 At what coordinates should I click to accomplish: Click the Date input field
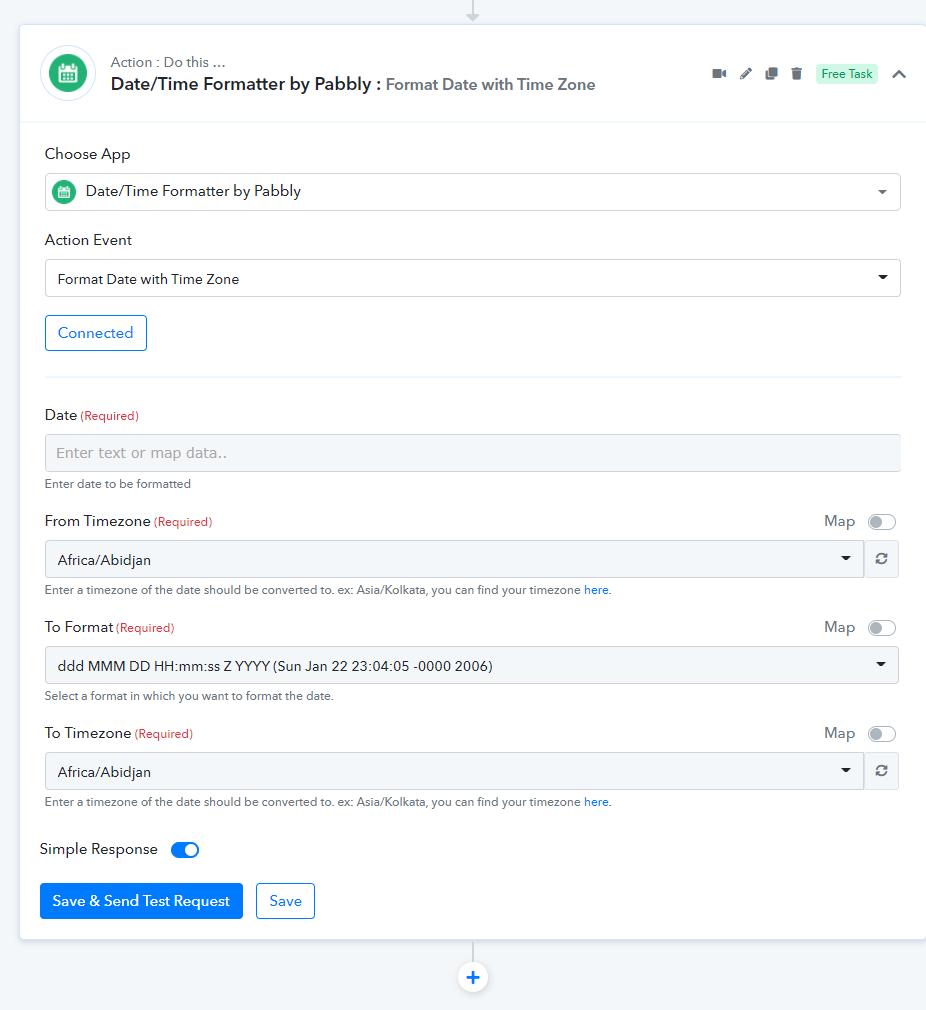point(473,453)
